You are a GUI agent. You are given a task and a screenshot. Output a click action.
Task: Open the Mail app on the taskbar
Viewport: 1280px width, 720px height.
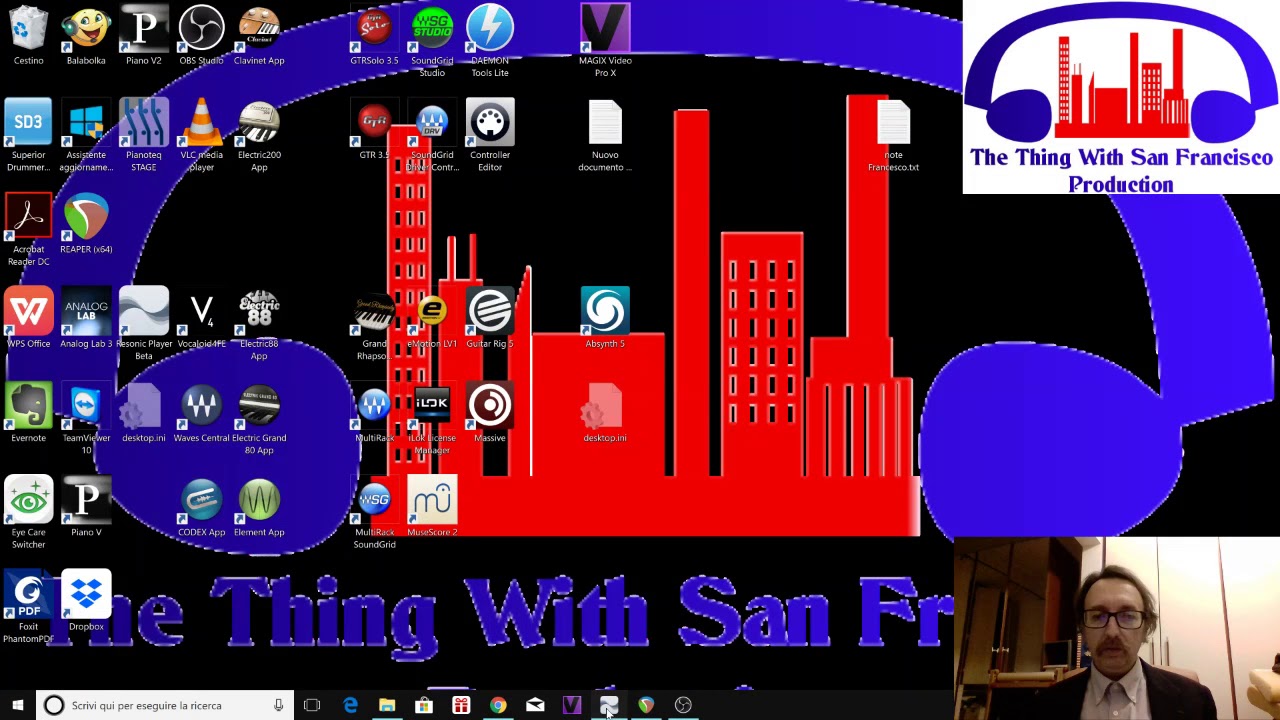pos(535,705)
